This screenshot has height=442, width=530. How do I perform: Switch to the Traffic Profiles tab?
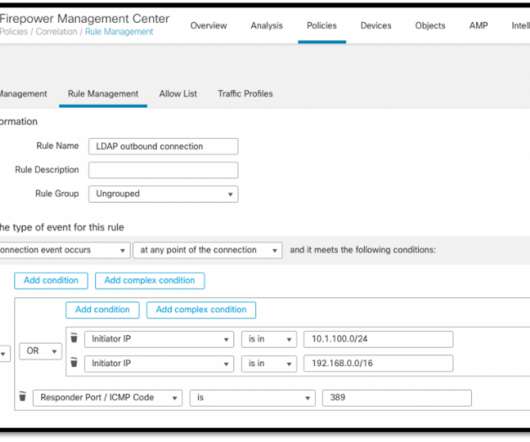(245, 94)
